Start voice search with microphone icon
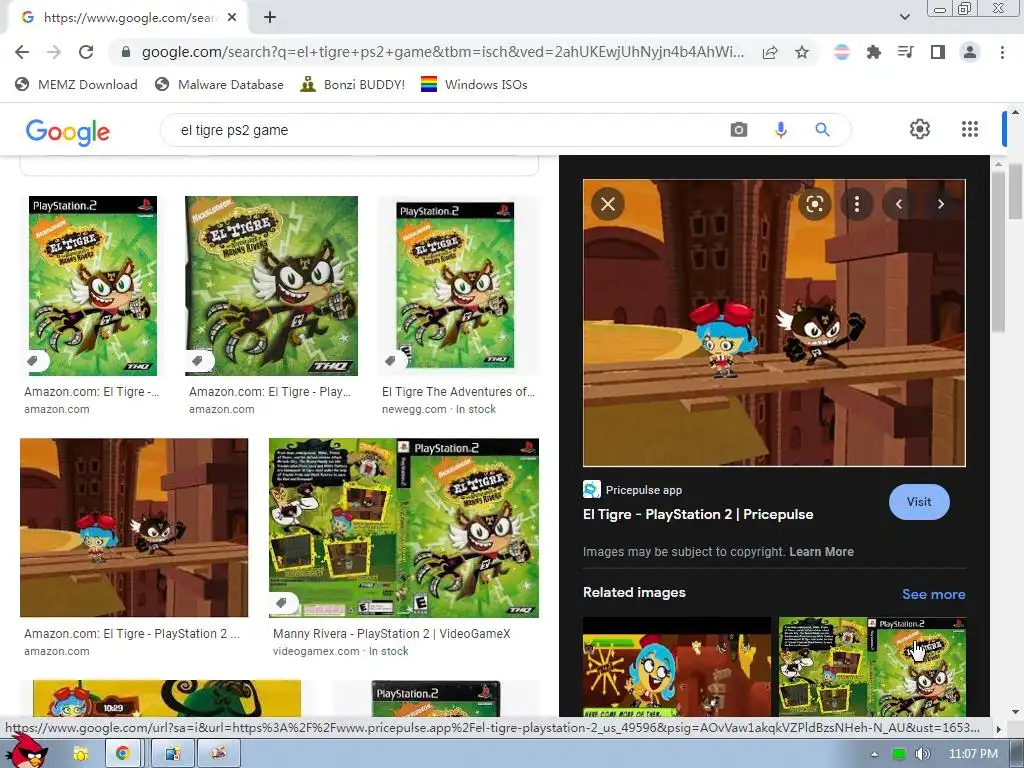 point(780,129)
